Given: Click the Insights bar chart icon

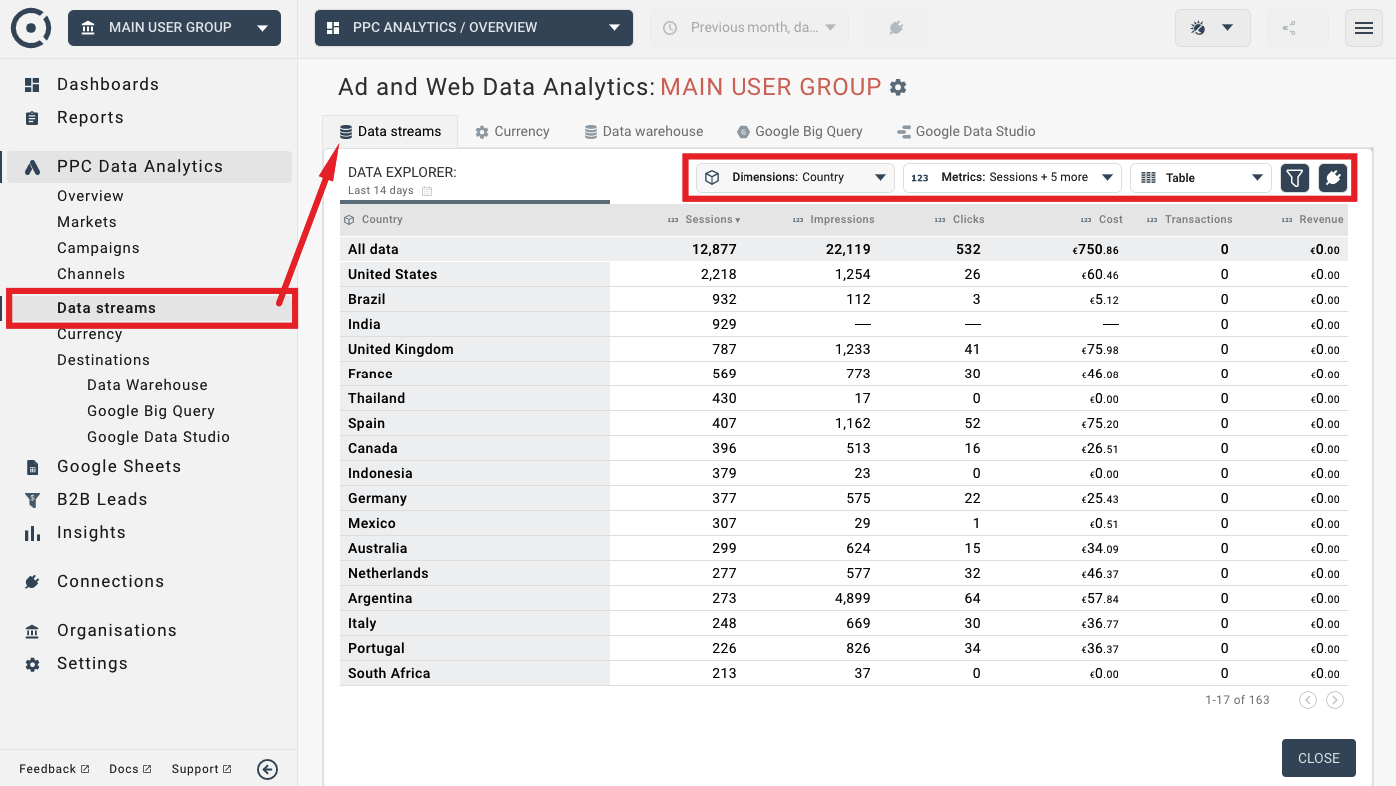Looking at the screenshot, I should pos(32,533).
